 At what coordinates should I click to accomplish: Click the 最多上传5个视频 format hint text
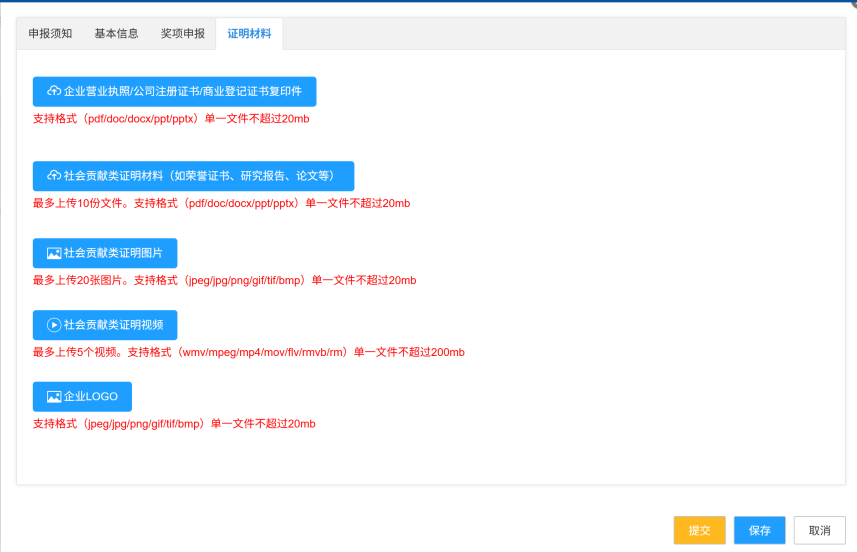[x=249, y=352]
